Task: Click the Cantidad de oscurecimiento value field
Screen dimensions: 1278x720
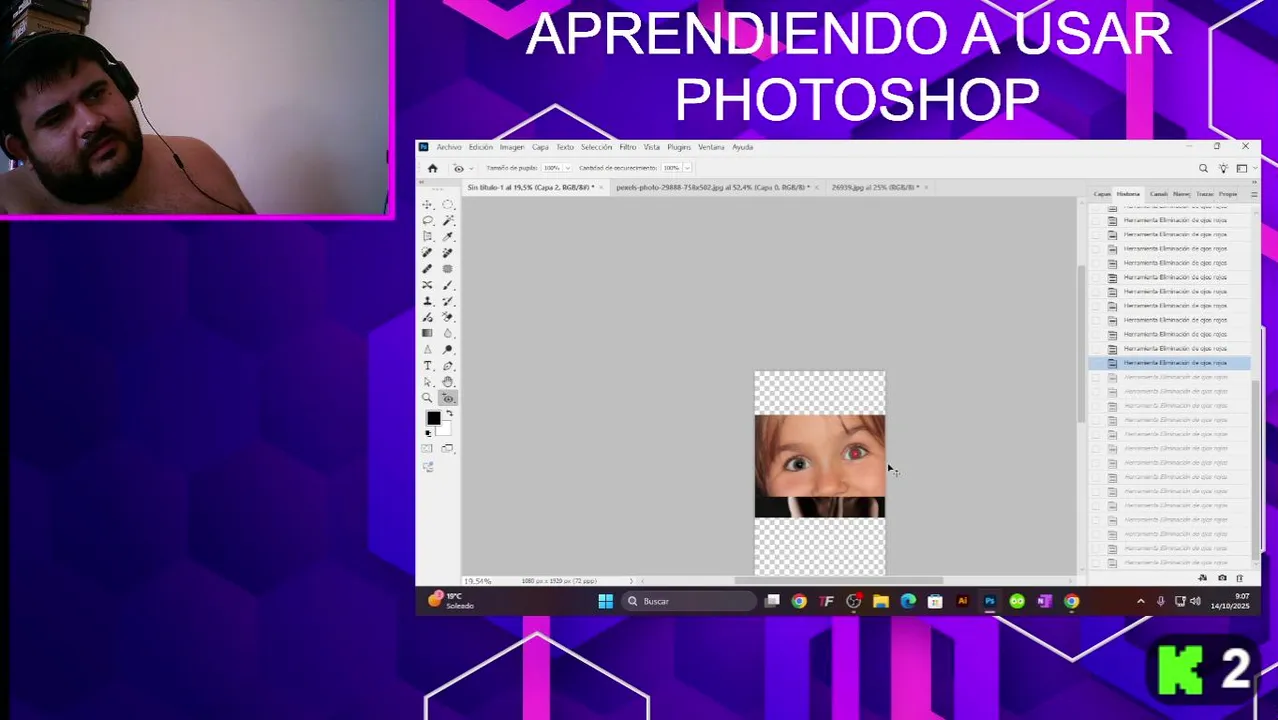Action: click(671, 168)
